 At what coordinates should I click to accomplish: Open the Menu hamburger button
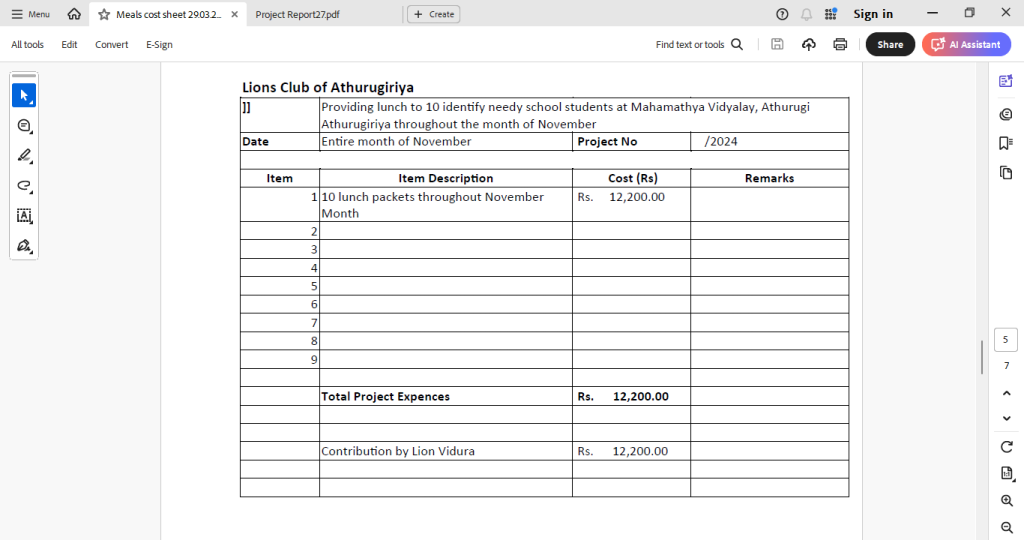pos(30,14)
